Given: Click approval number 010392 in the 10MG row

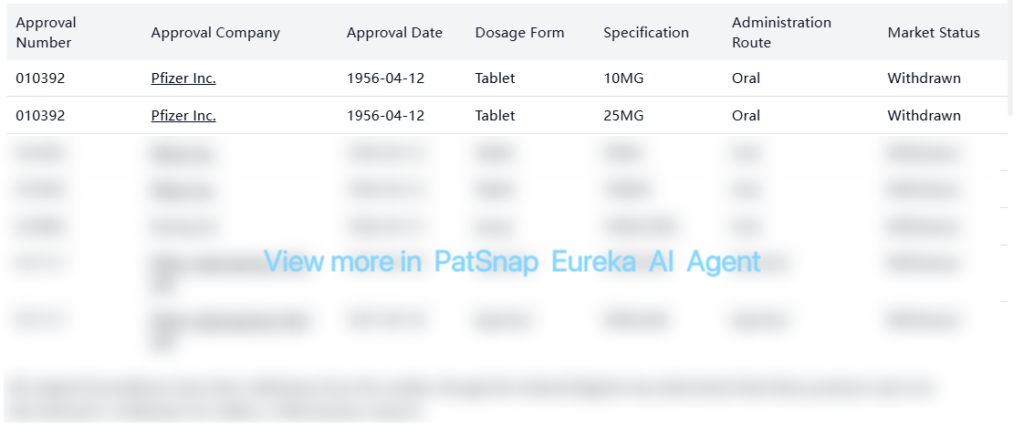Looking at the screenshot, I should click(x=40, y=78).
